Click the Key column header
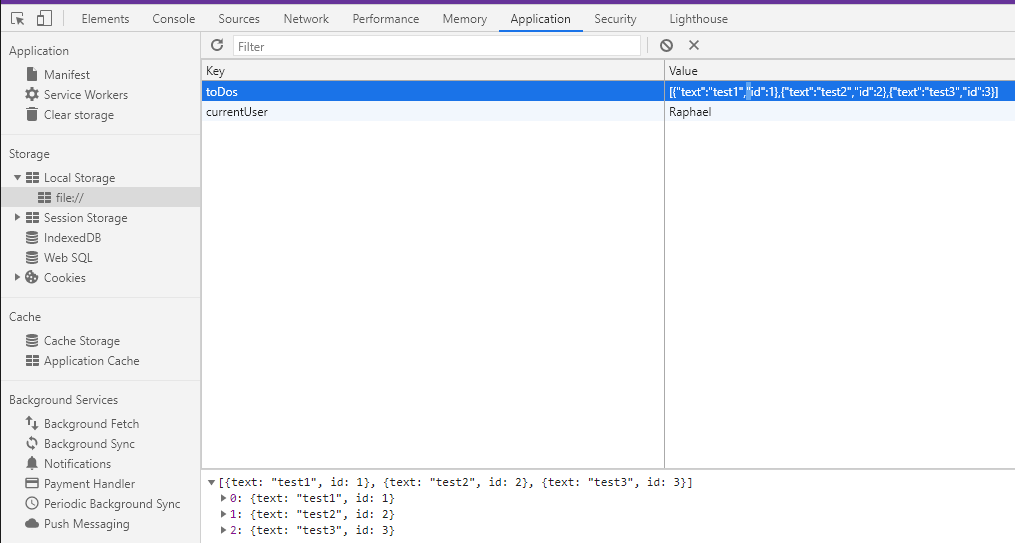This screenshot has width=1015, height=543. click(x=432, y=71)
